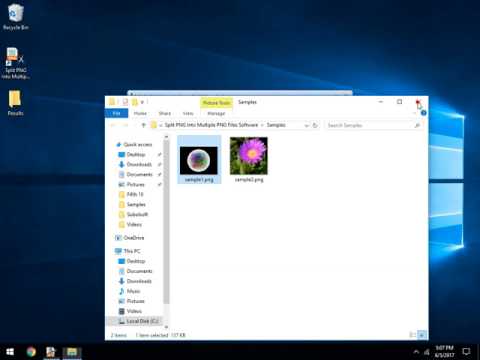
Task: Click the search magnifier icon
Action: (417, 125)
